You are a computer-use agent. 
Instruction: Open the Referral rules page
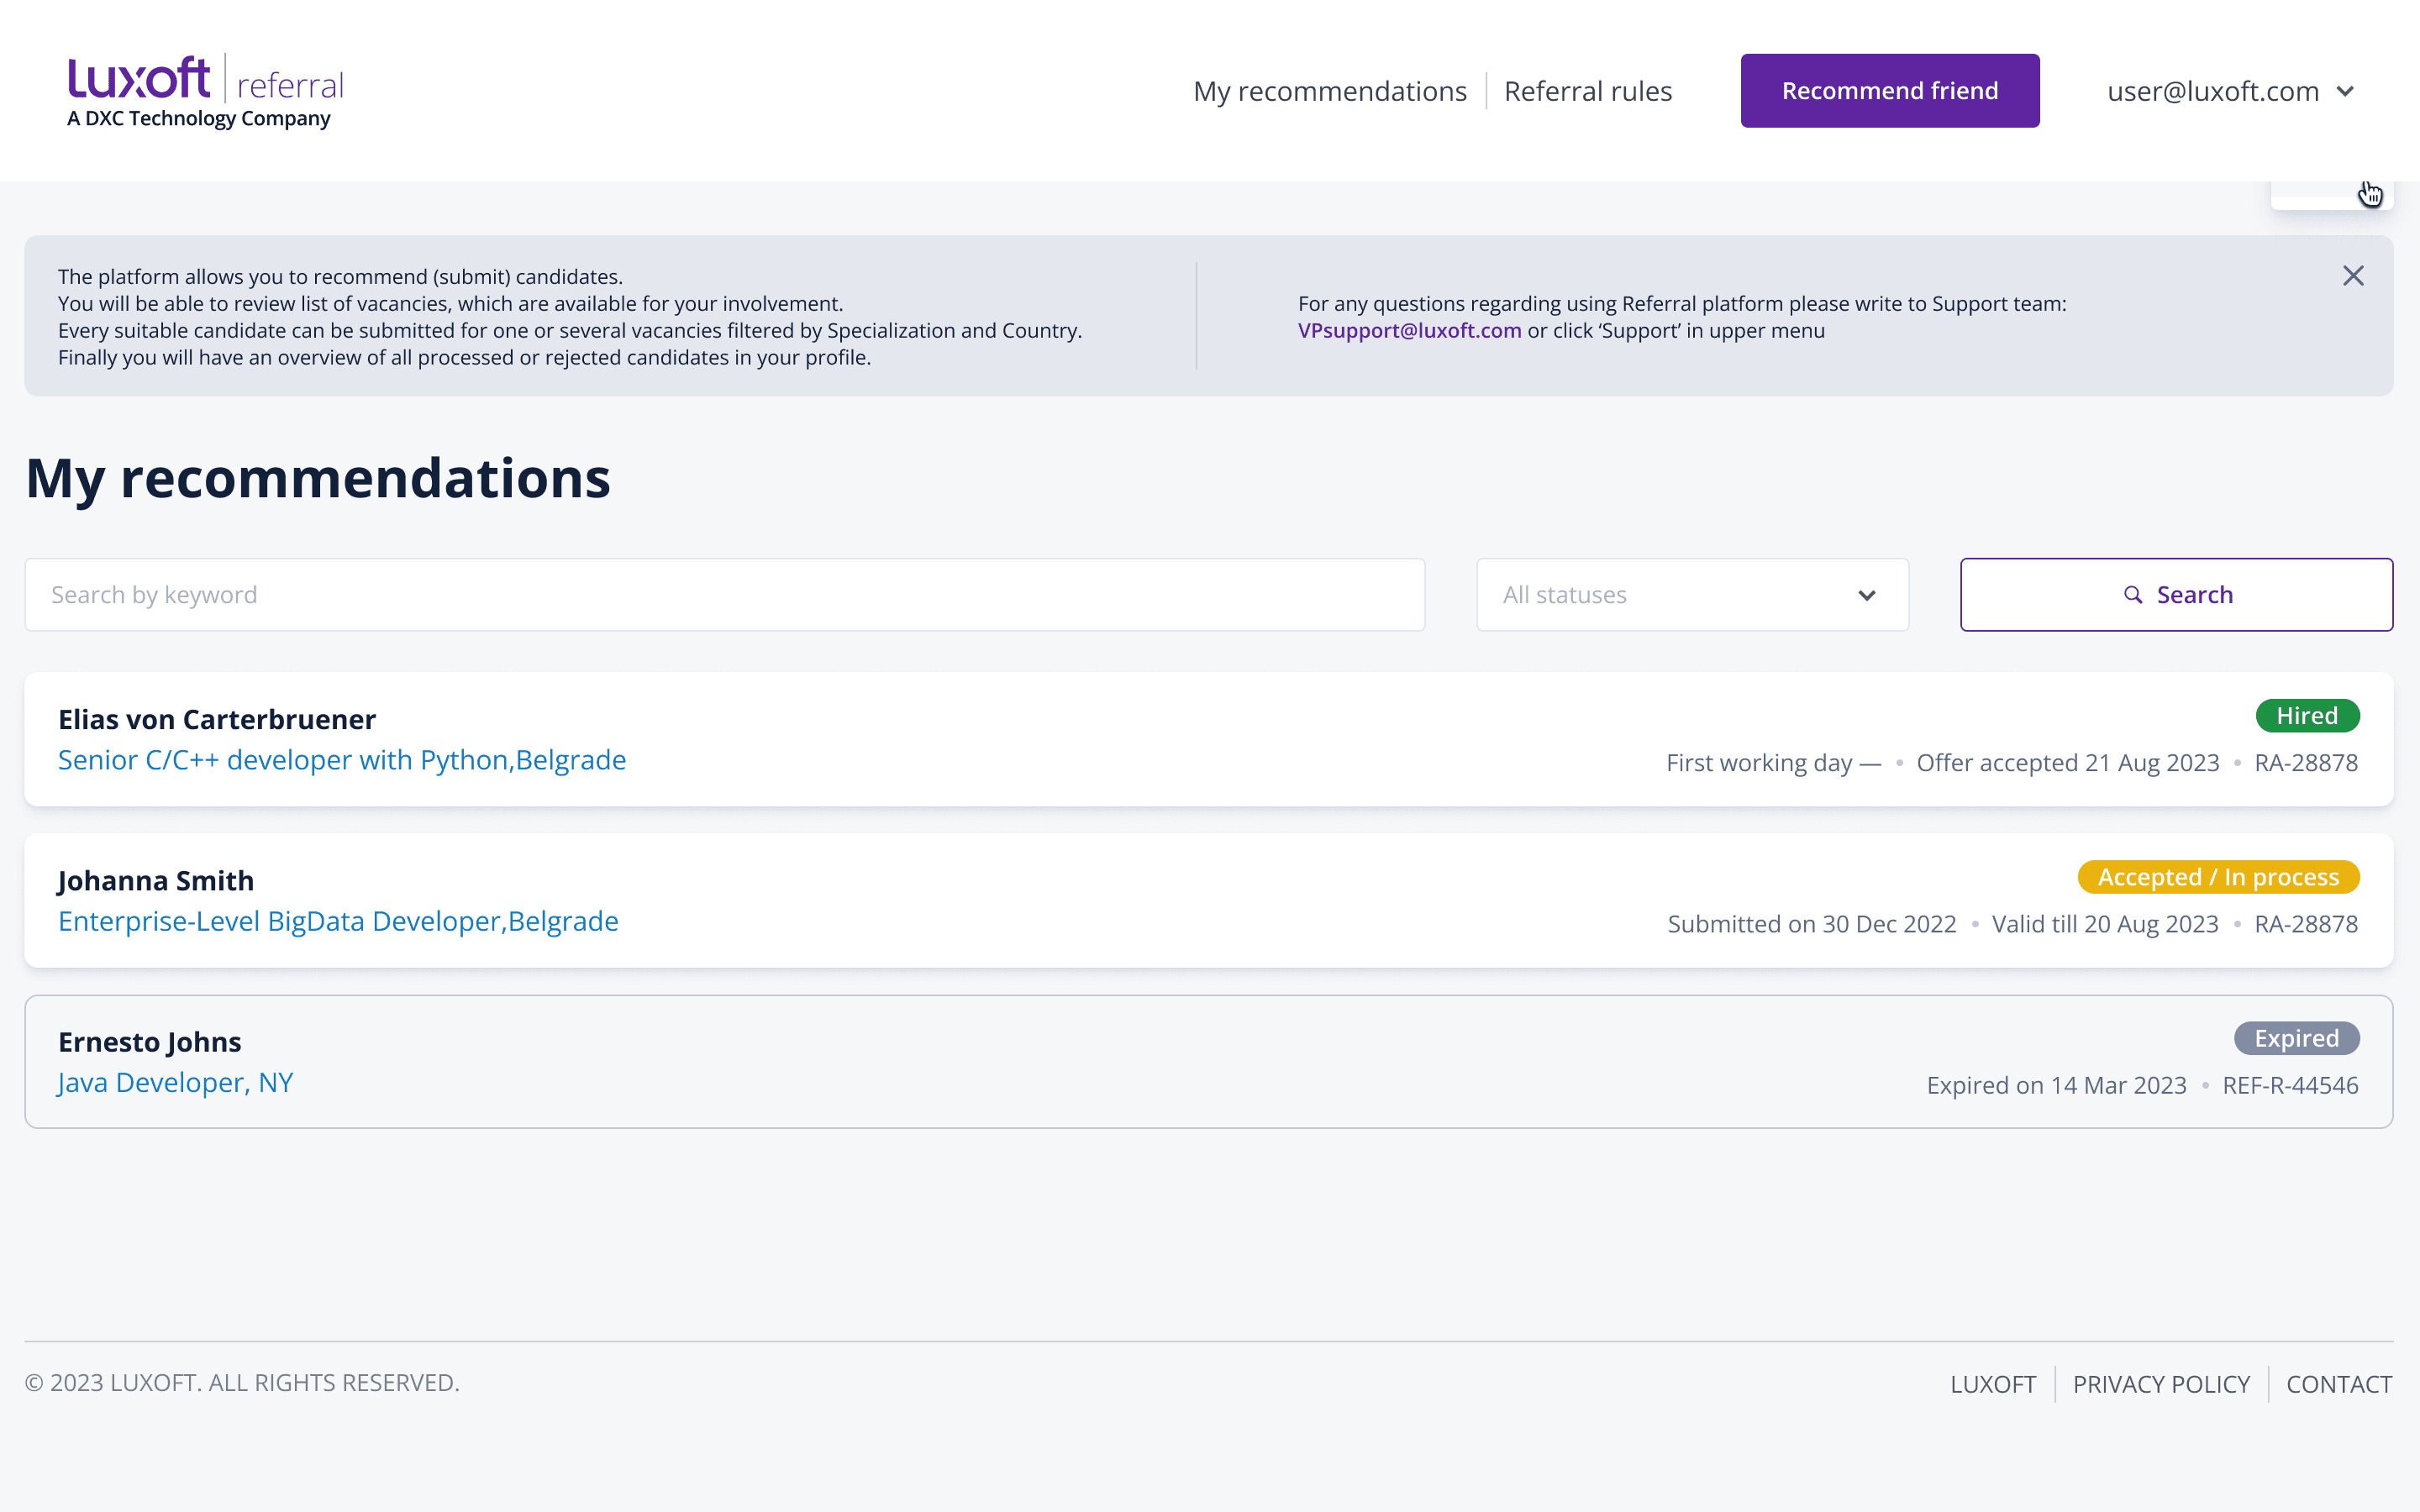coord(1587,91)
